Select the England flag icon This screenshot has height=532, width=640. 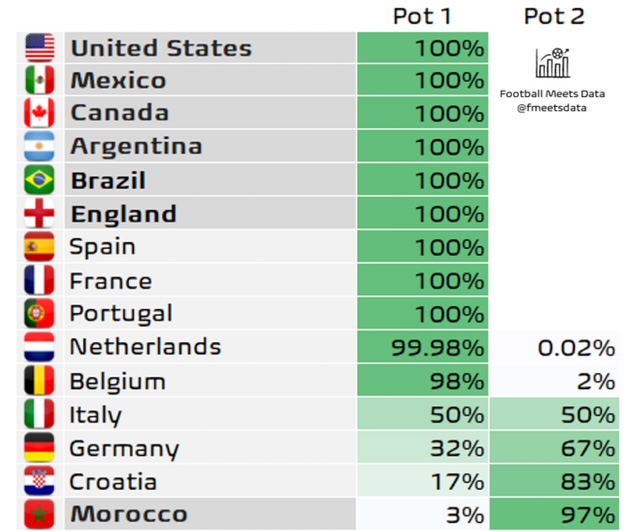(x=39, y=214)
